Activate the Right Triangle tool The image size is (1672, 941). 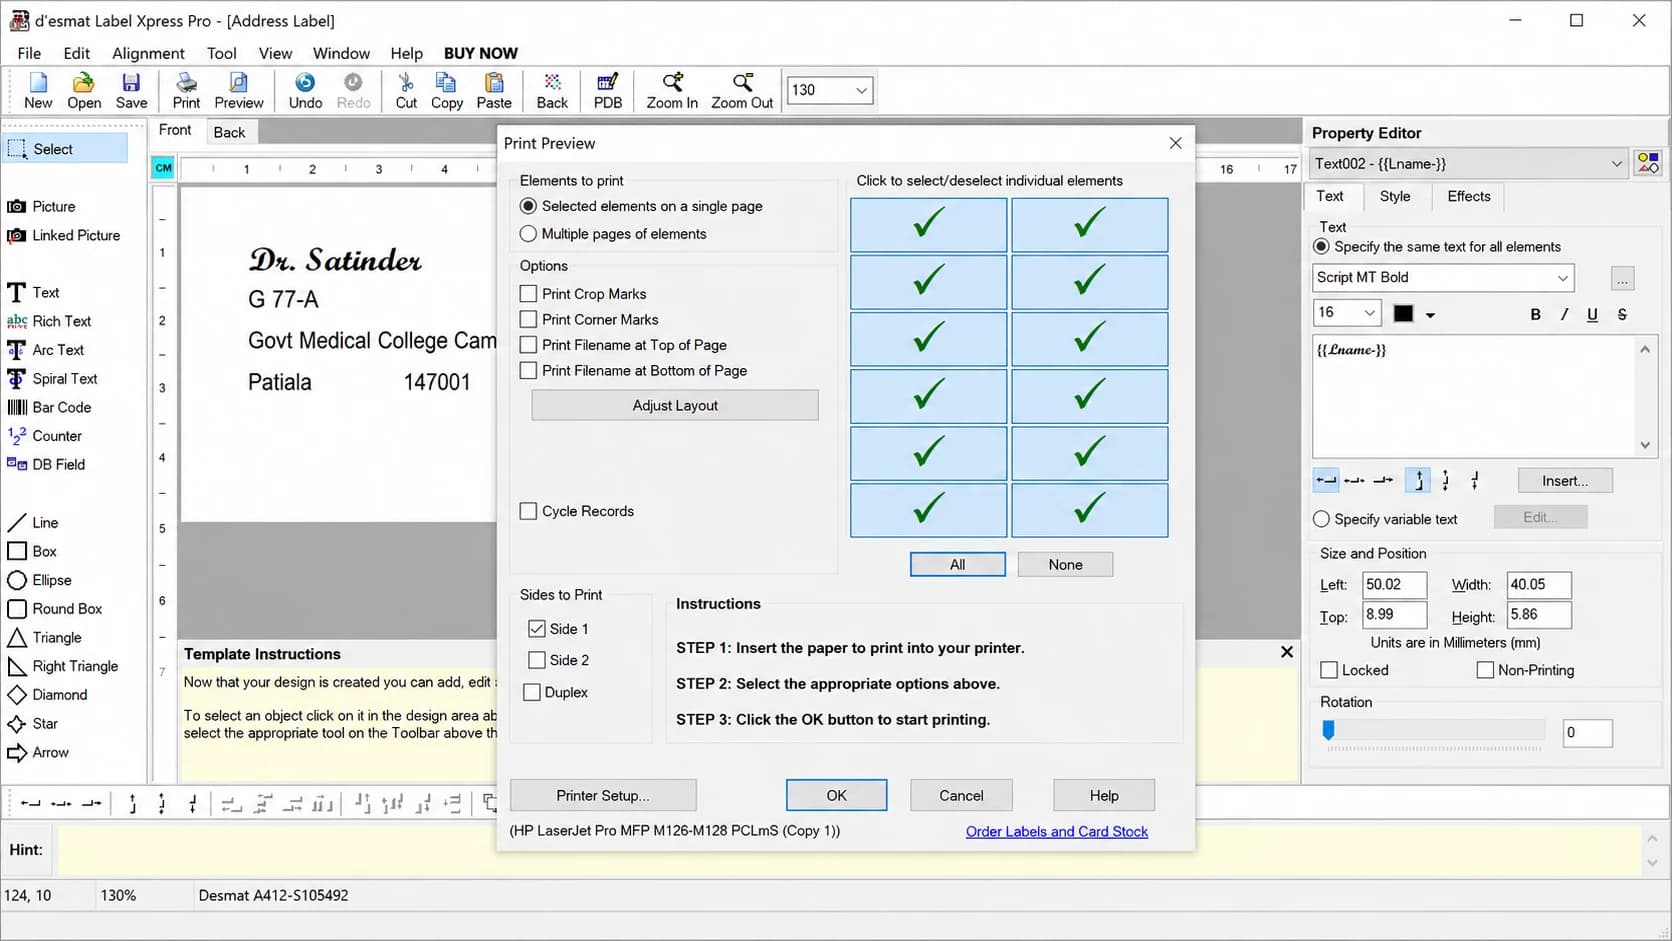click(63, 666)
